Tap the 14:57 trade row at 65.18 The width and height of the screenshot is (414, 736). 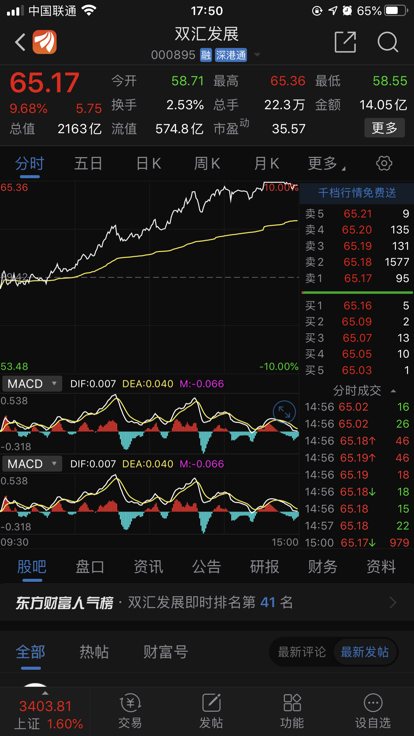(357, 526)
